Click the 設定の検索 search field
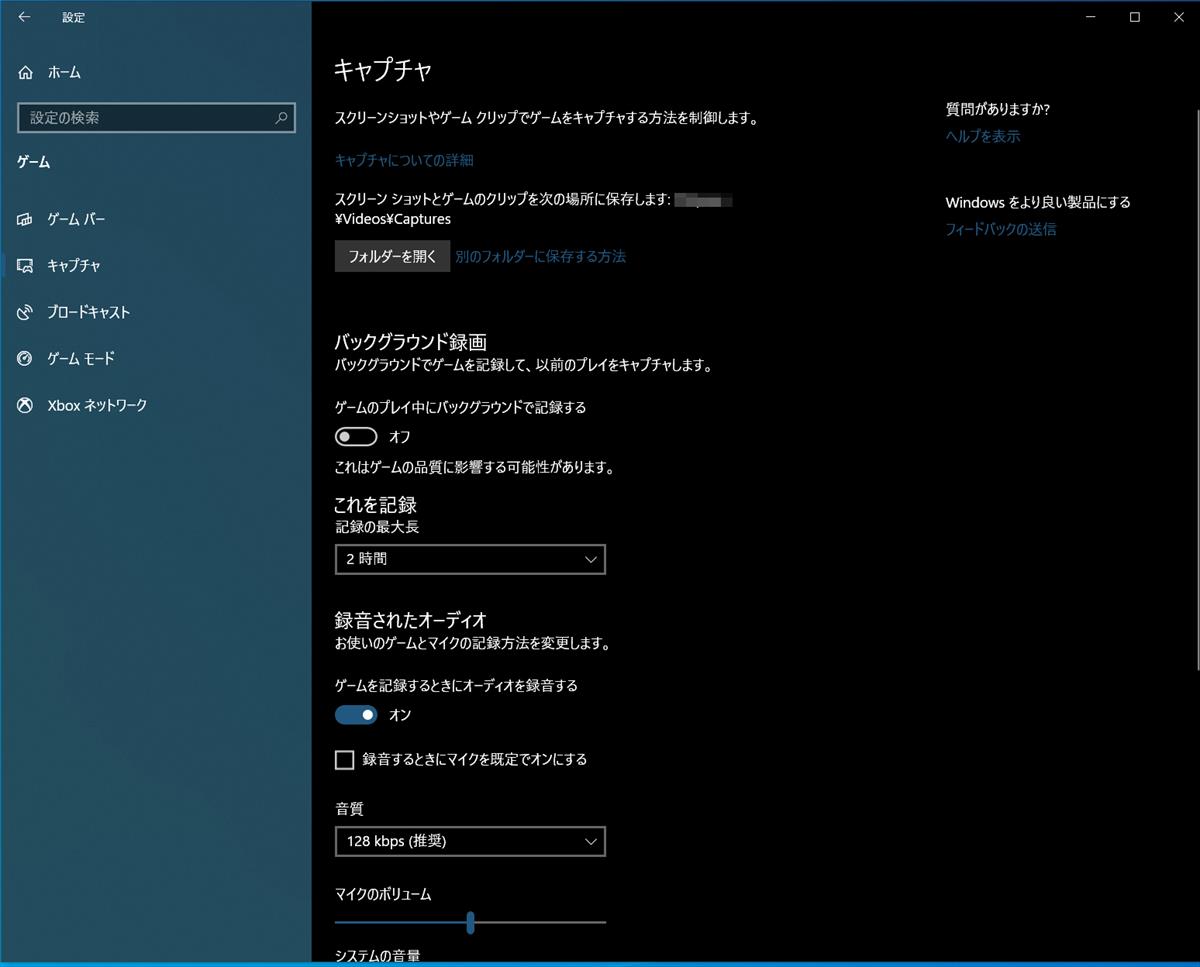The width and height of the screenshot is (1200, 967). (145, 118)
